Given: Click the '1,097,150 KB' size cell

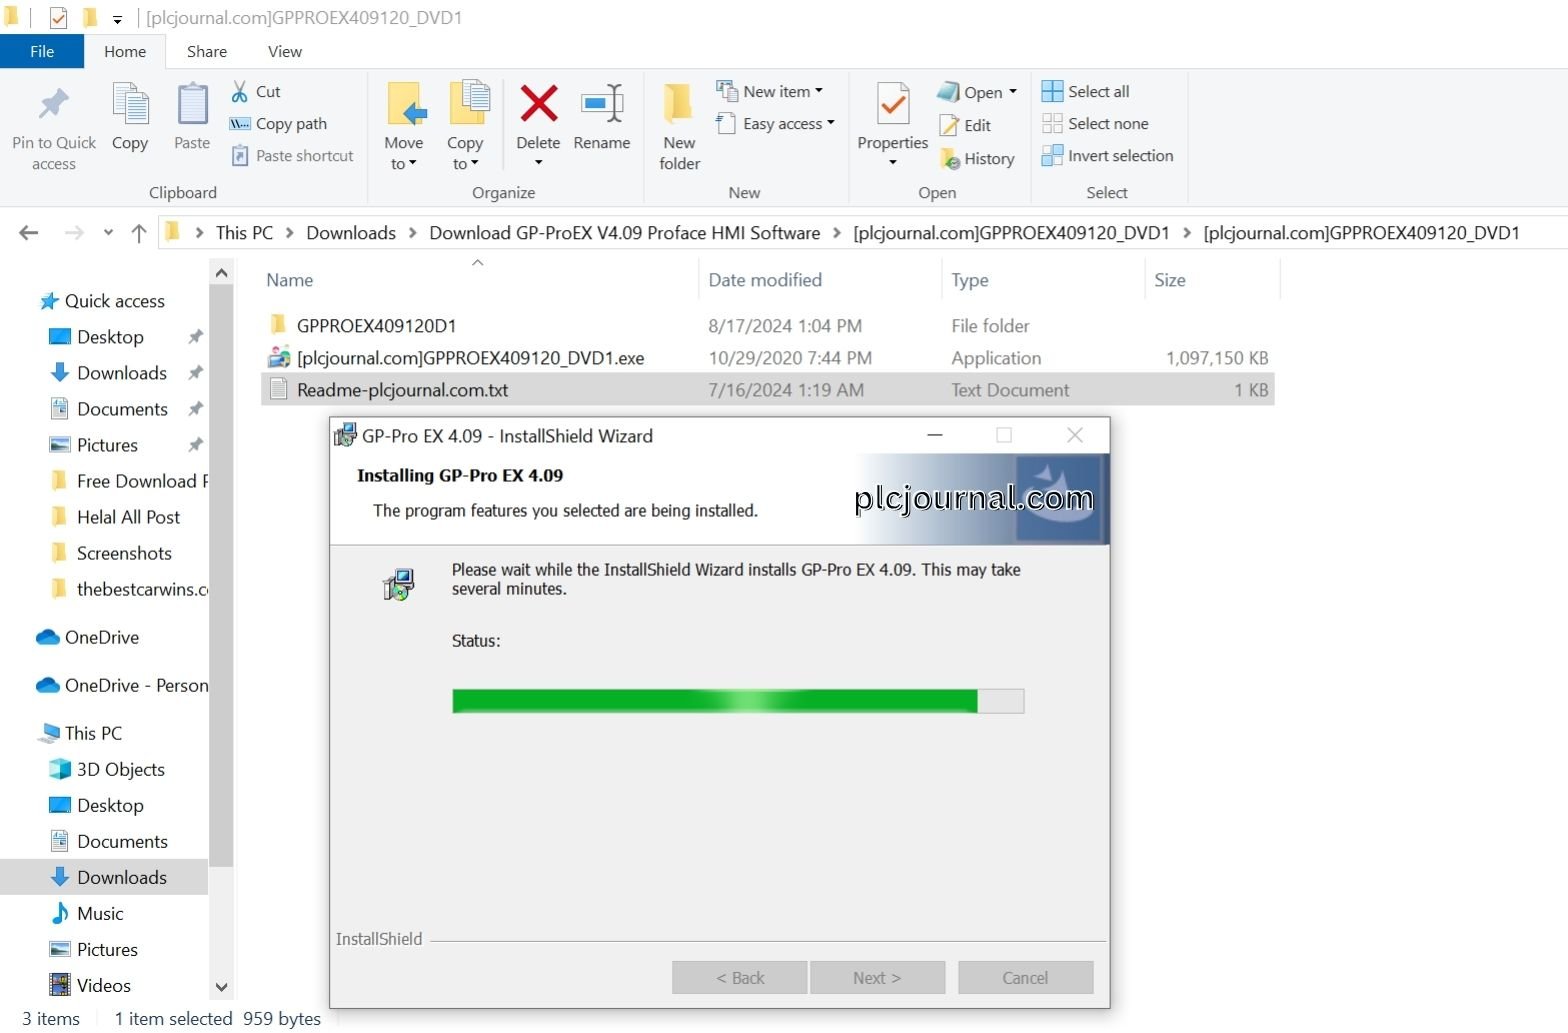Looking at the screenshot, I should coord(1217,358).
